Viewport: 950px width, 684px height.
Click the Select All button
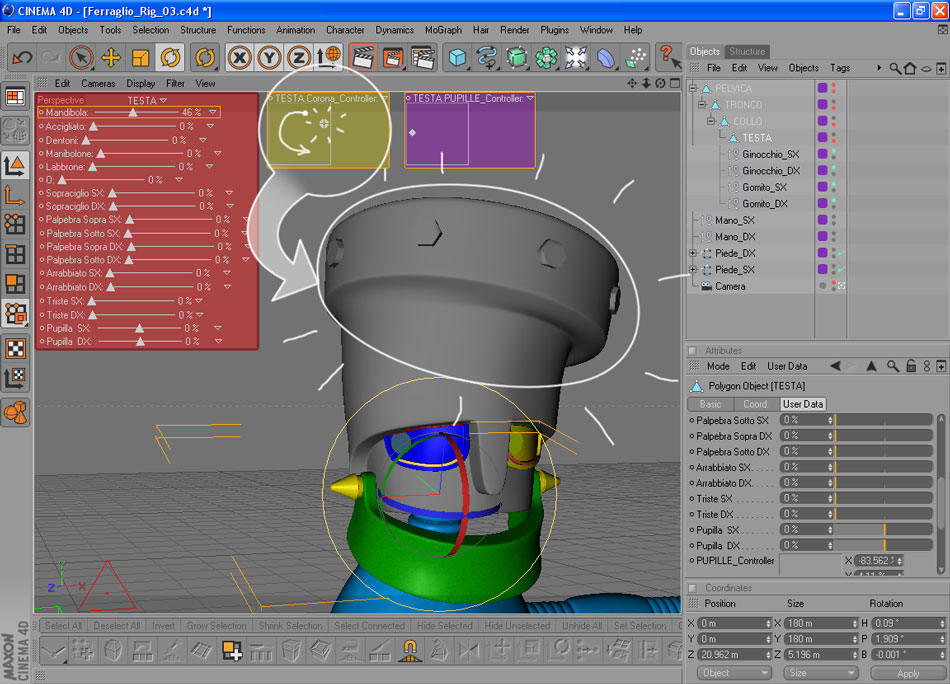[63, 626]
